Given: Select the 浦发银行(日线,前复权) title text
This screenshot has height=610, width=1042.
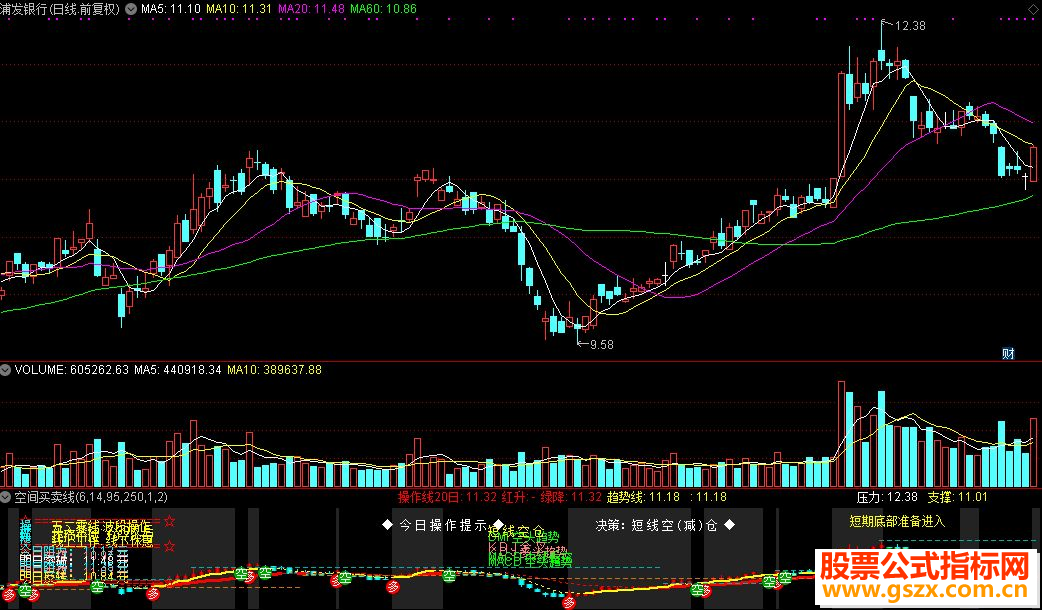Looking at the screenshot, I should click(60, 9).
